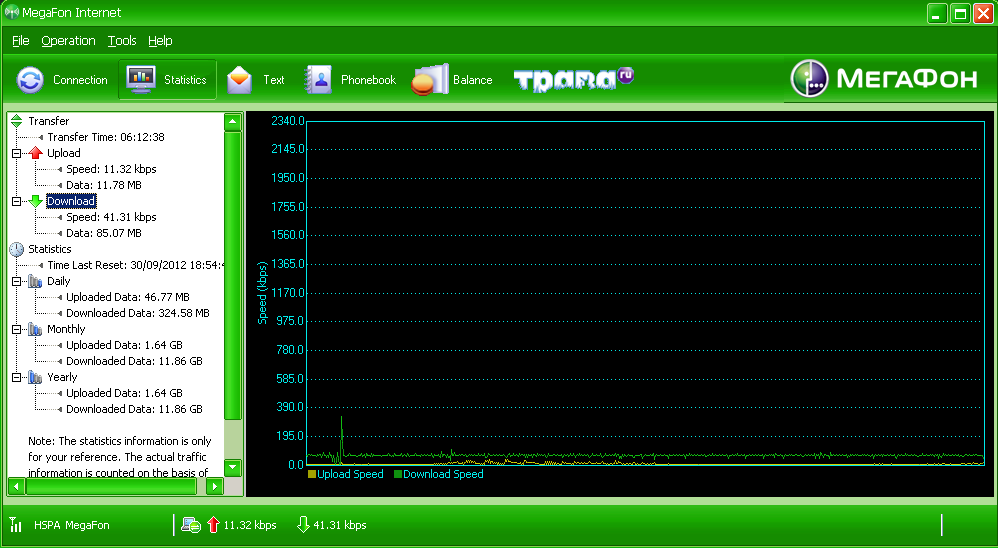Click the green Download arrow icon in tree
The image size is (998, 548).
[x=36, y=201]
